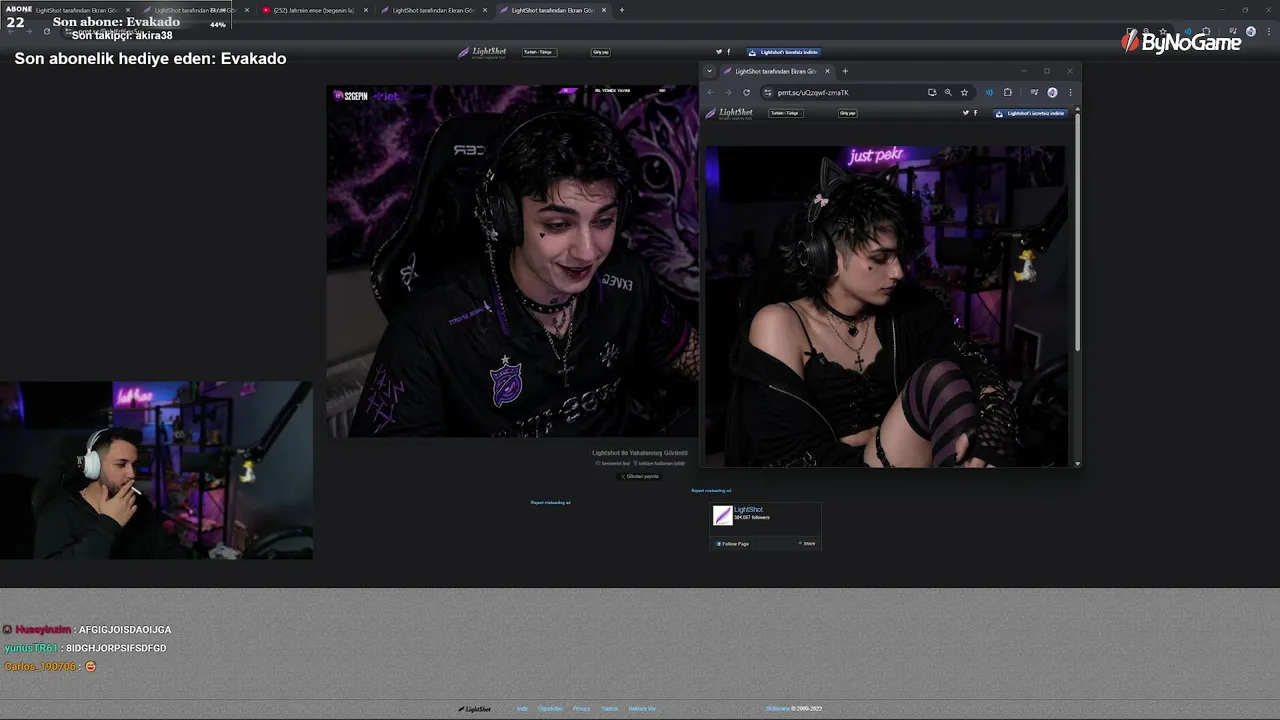
Task: View site information icon beside prnt.sc URL
Action: point(768,92)
